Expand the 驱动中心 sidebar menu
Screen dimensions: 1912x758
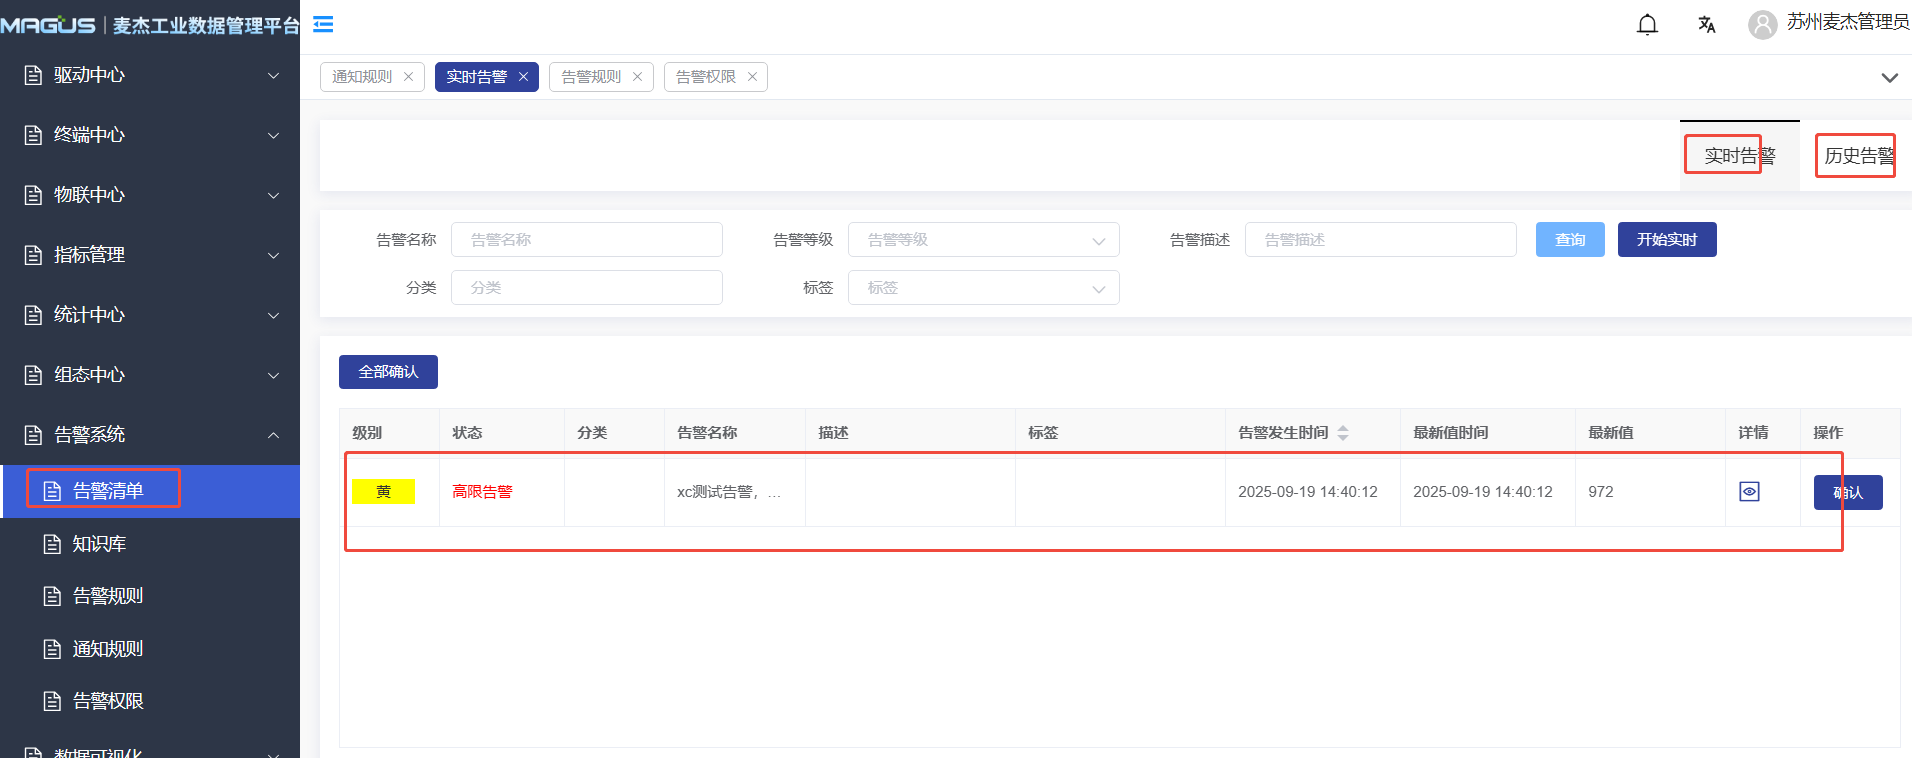[x=150, y=75]
